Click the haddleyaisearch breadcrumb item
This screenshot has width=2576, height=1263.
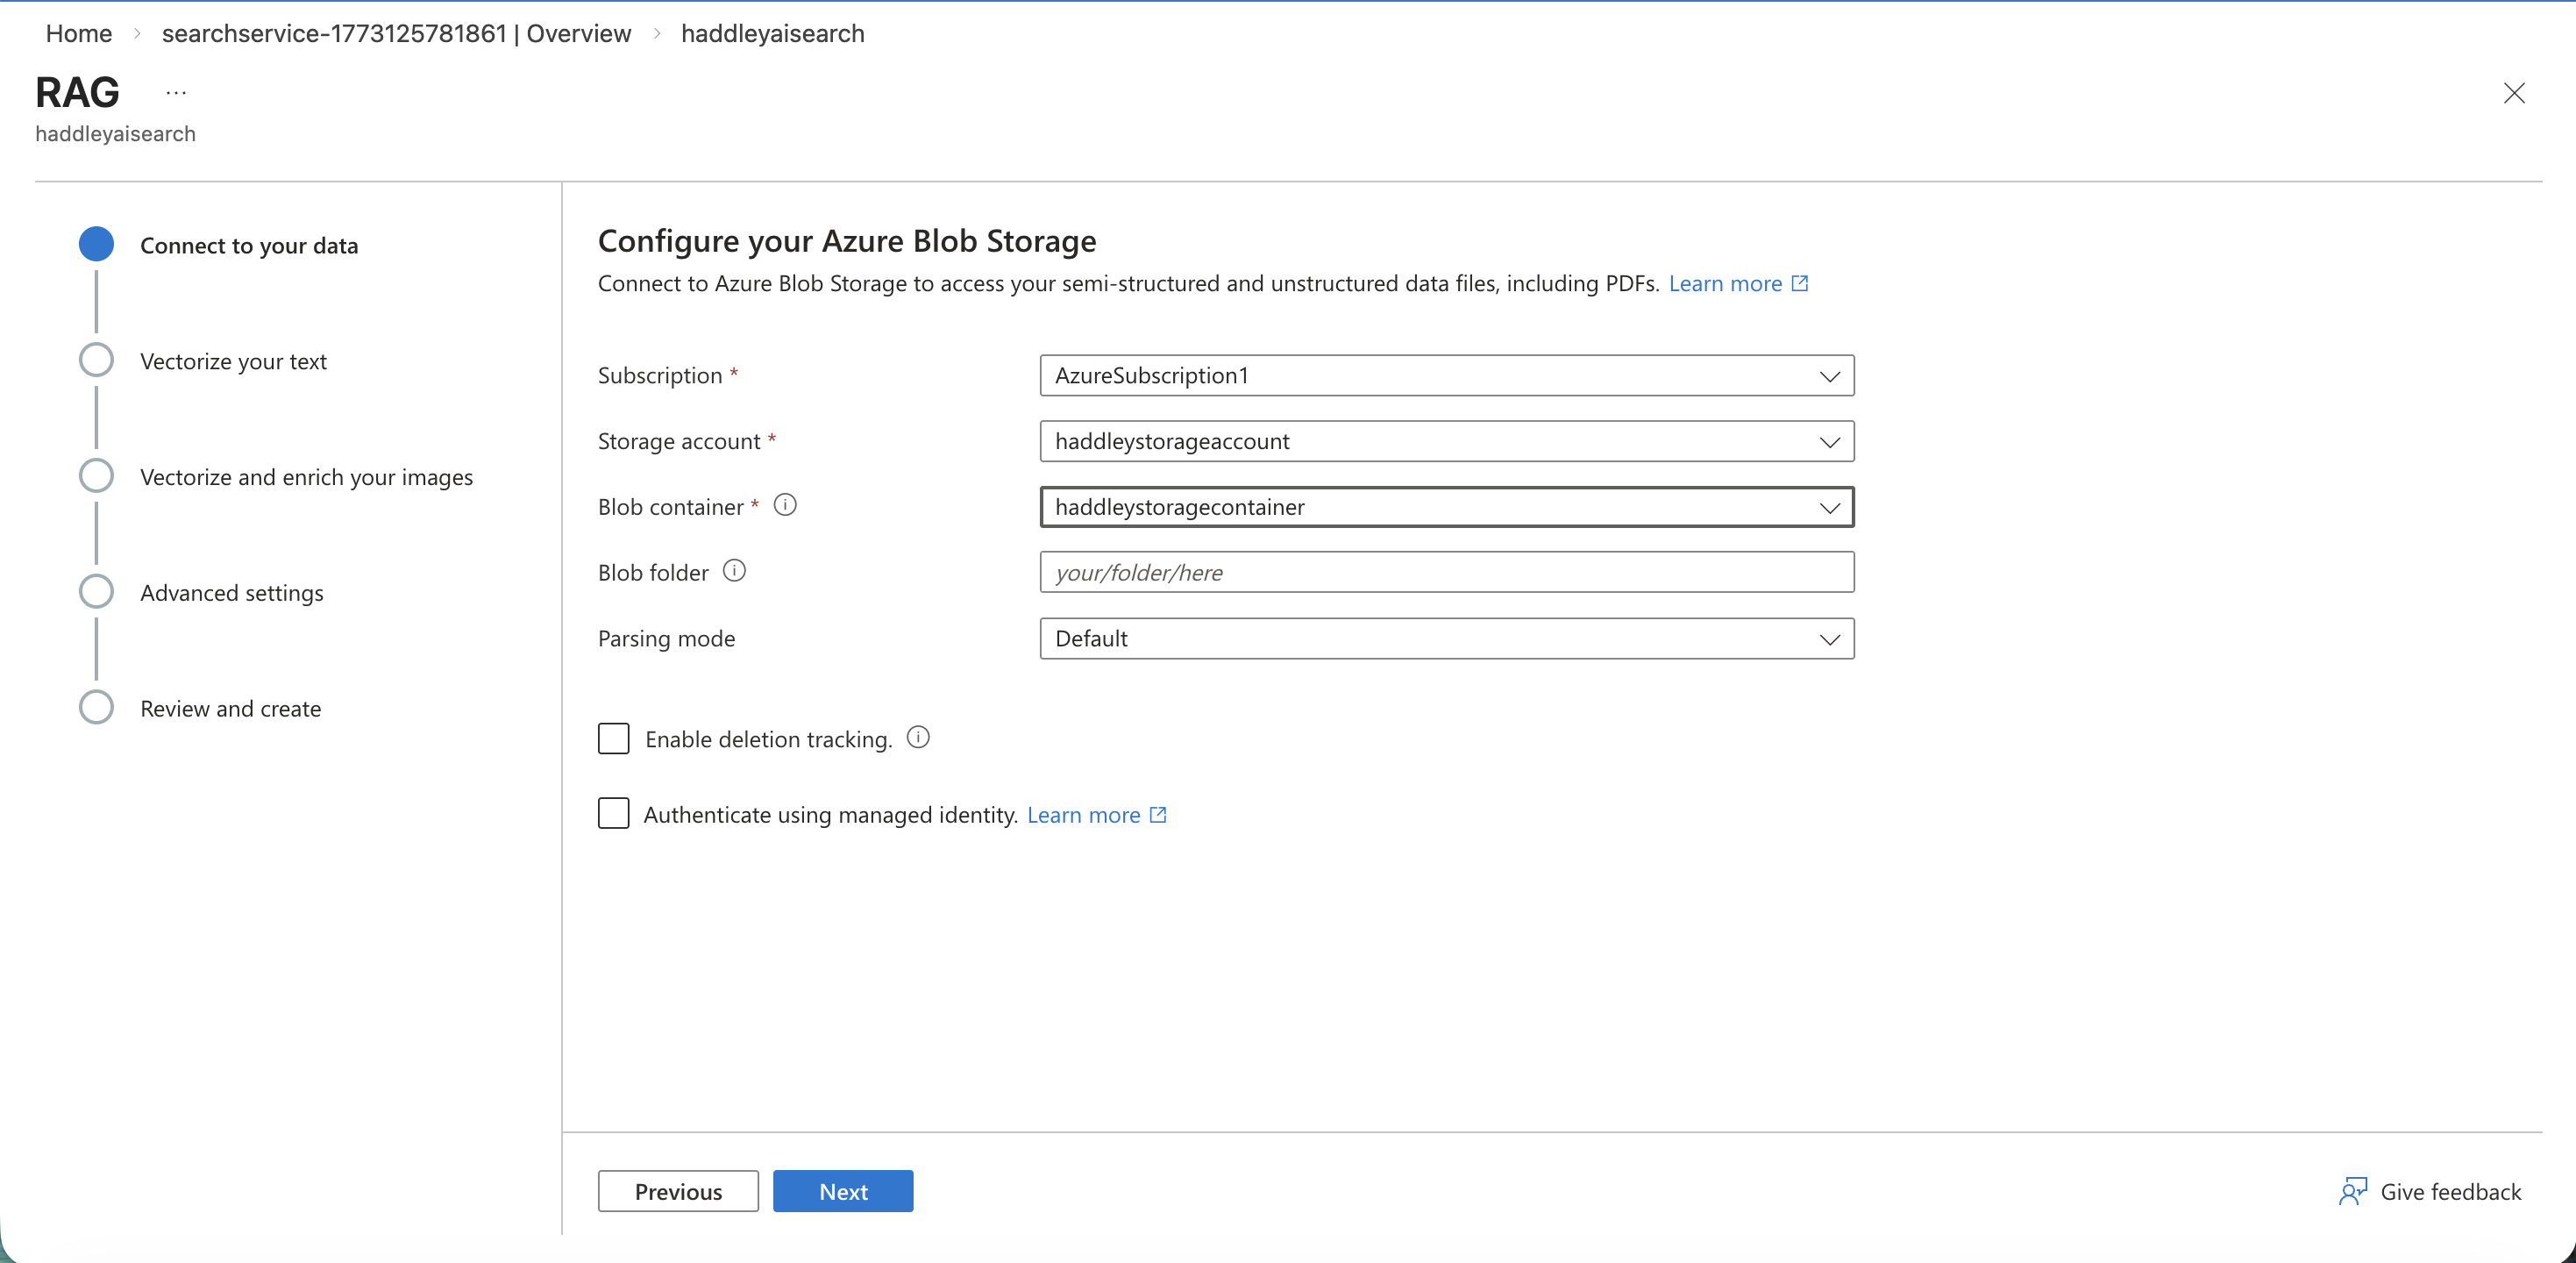pyautogui.click(x=772, y=33)
